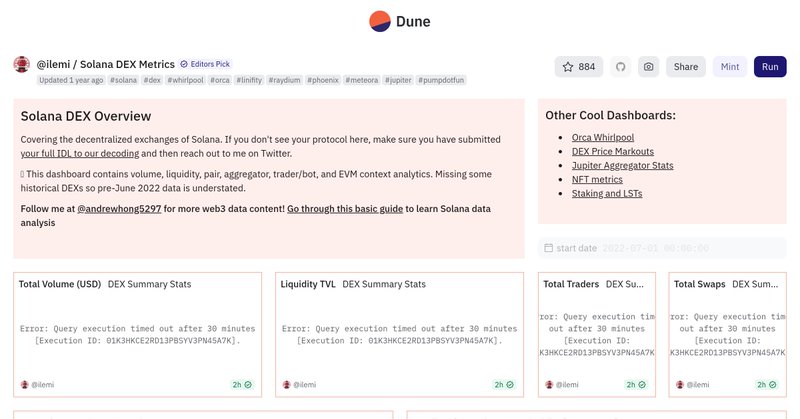This screenshot has width=800, height=419.
Task: Star the dashboard with 884 stars
Action: point(579,67)
